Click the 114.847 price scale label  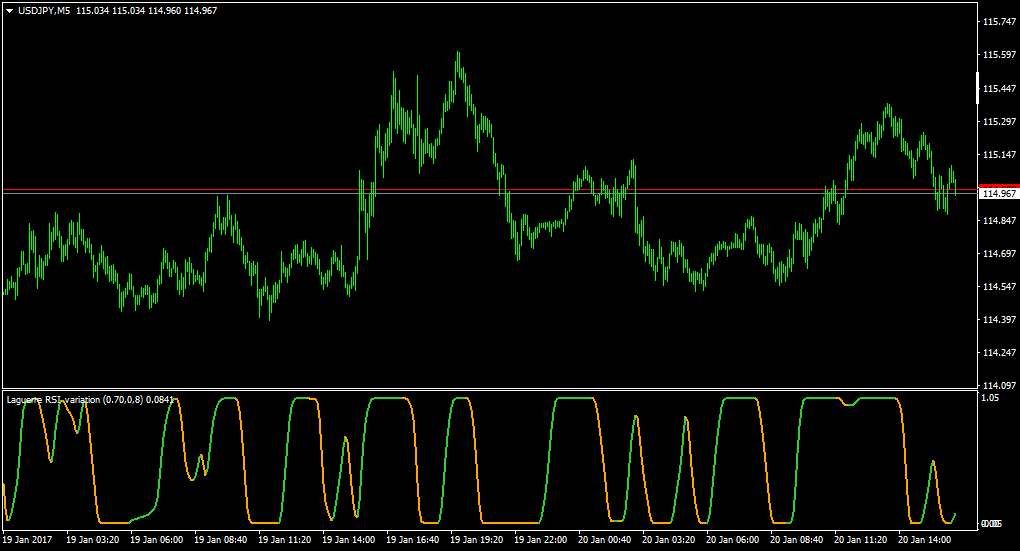(x=999, y=221)
